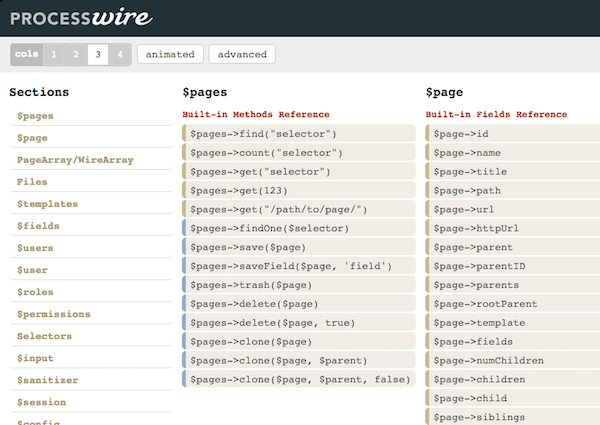
Task: Expand the $page->httpUrl entry
Action: coord(513,228)
